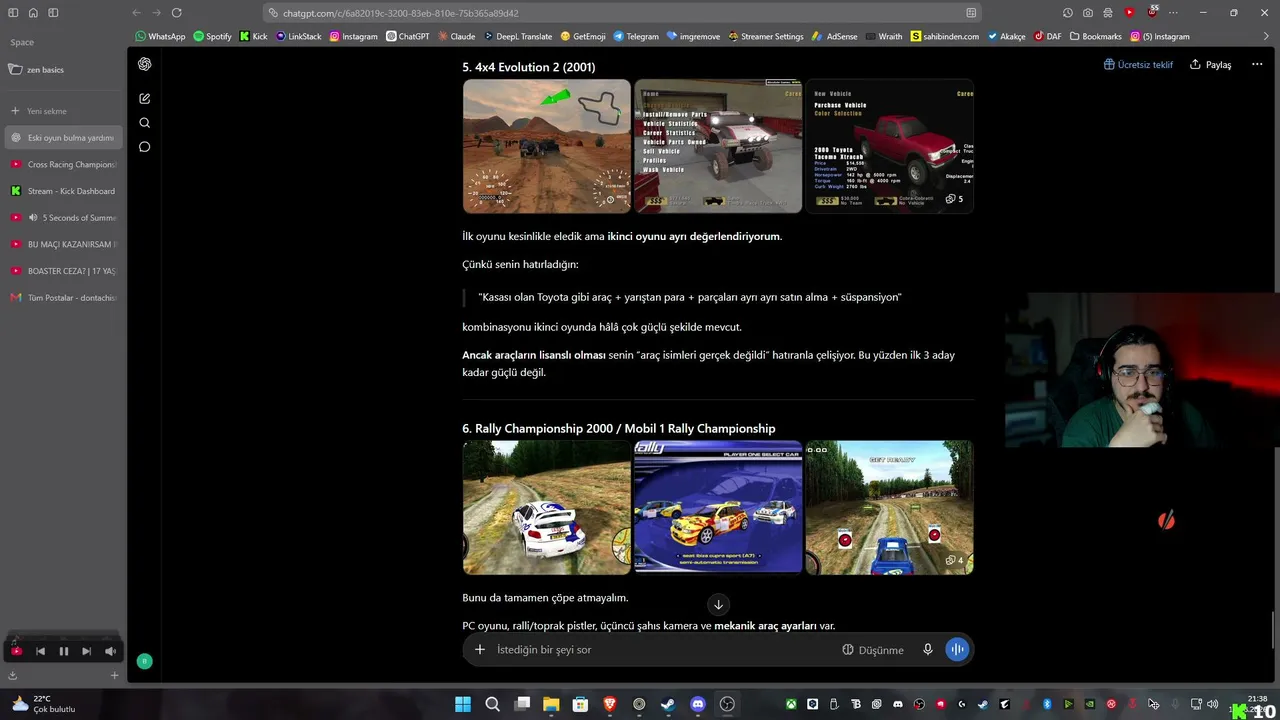Open first 4x4 Evolution 2 desert screenshot

[547, 146]
